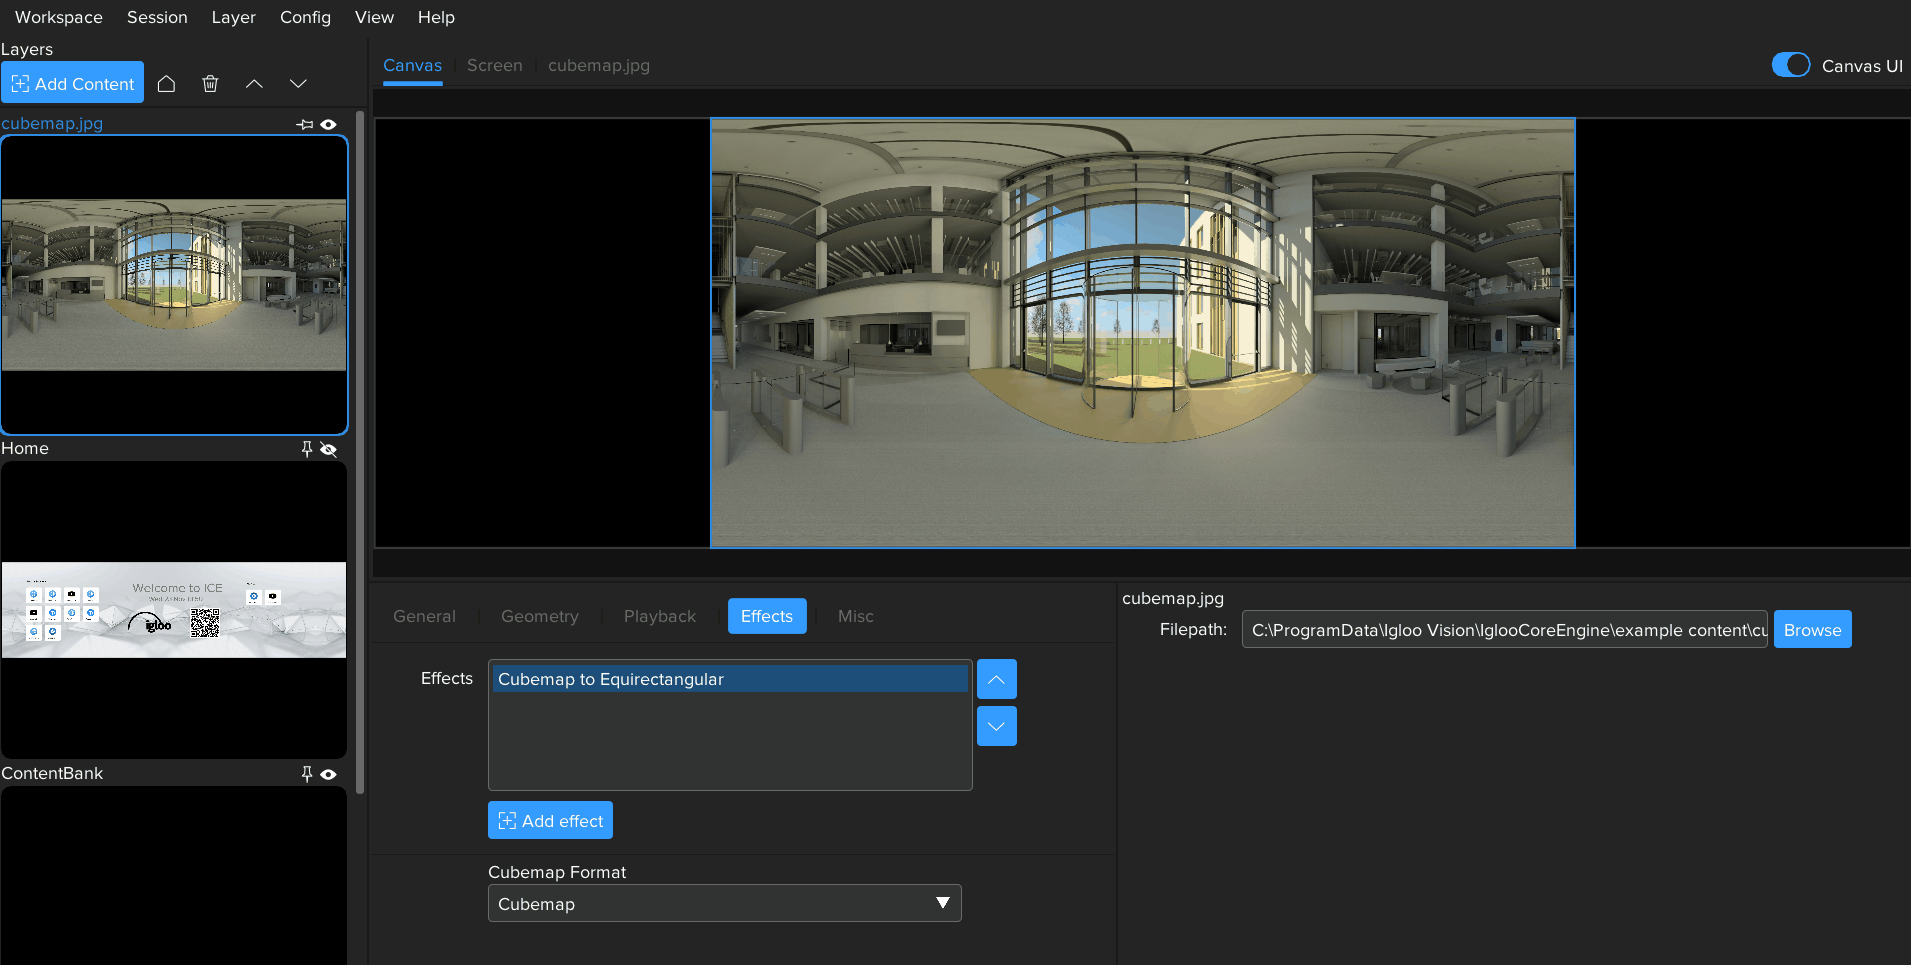Screen dimensions: 1911x965
Task: Move selected effect up in list
Action: [x=996, y=679]
